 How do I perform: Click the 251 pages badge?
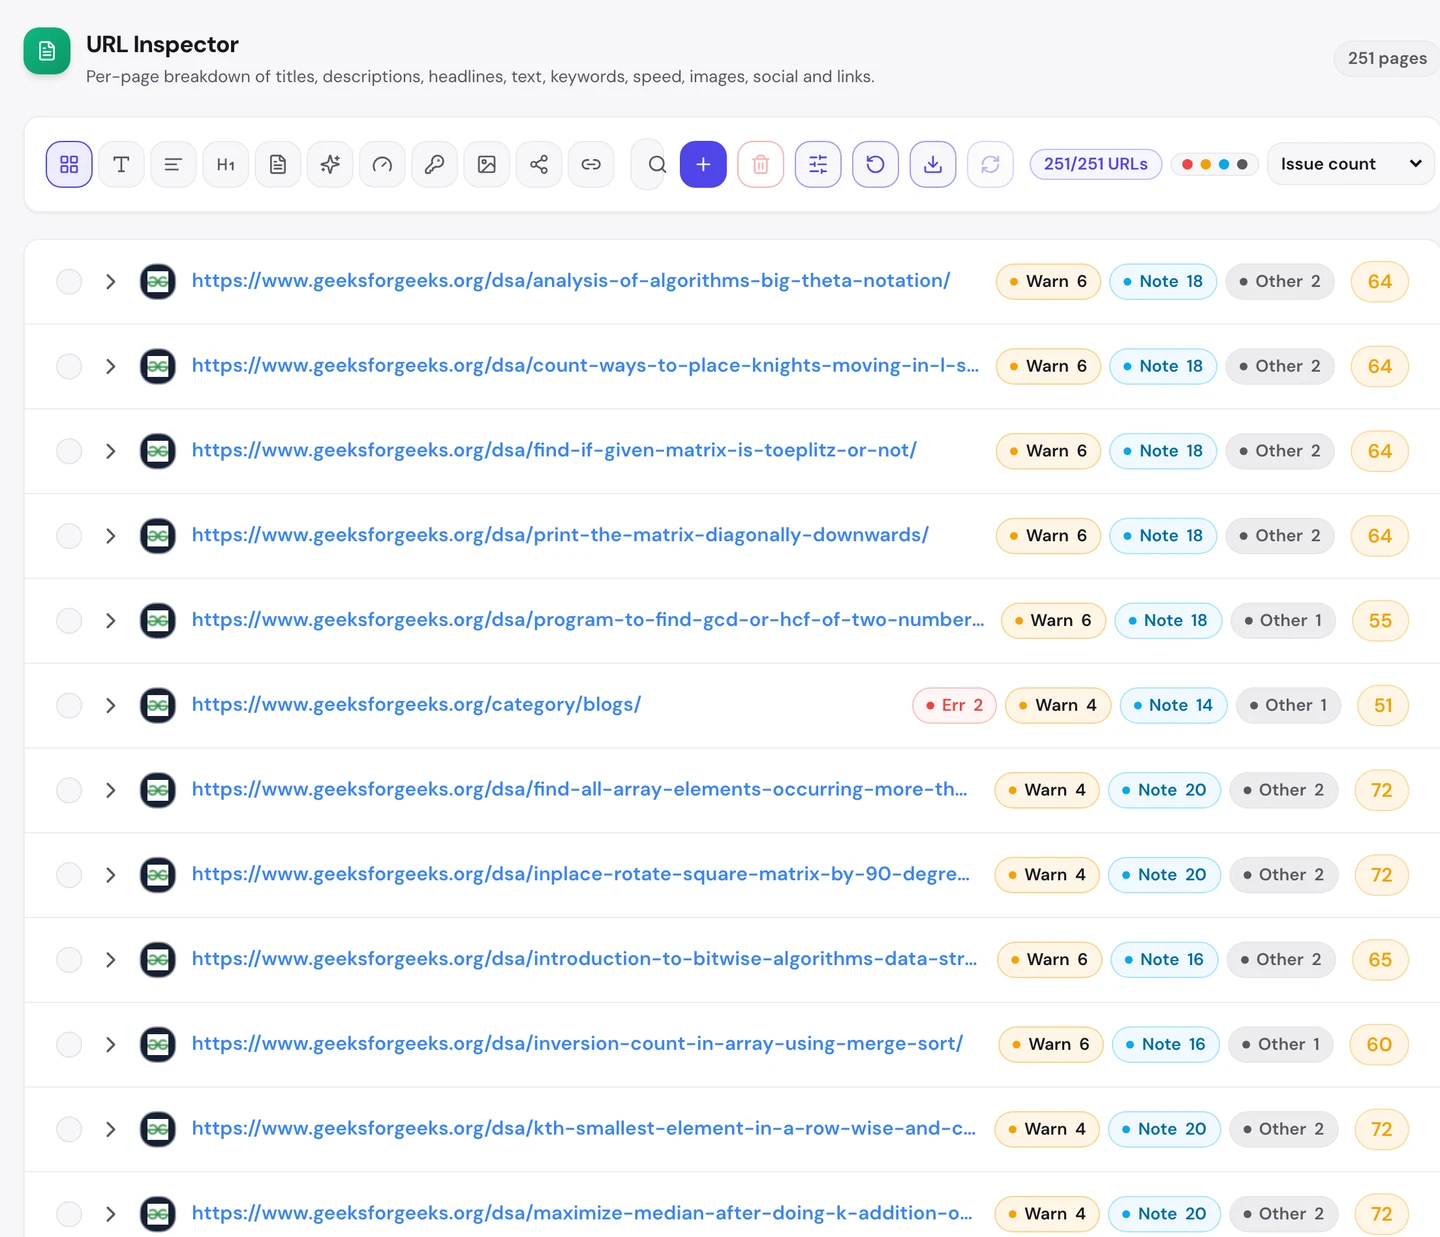coord(1387,58)
